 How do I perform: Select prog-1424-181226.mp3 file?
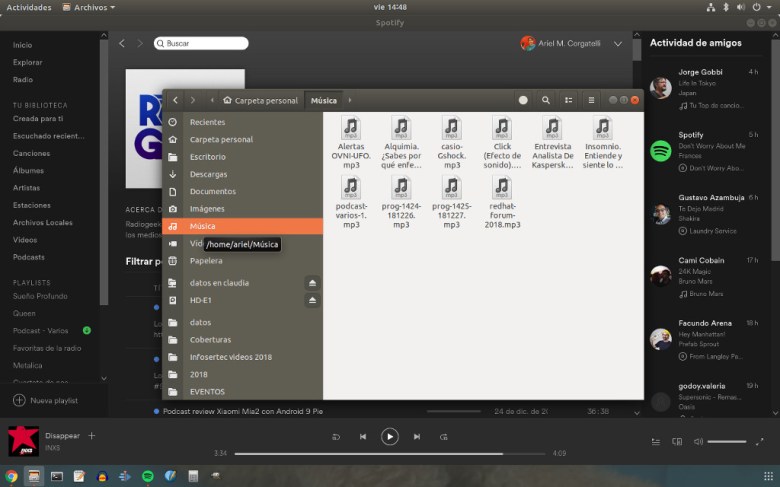coord(401,201)
